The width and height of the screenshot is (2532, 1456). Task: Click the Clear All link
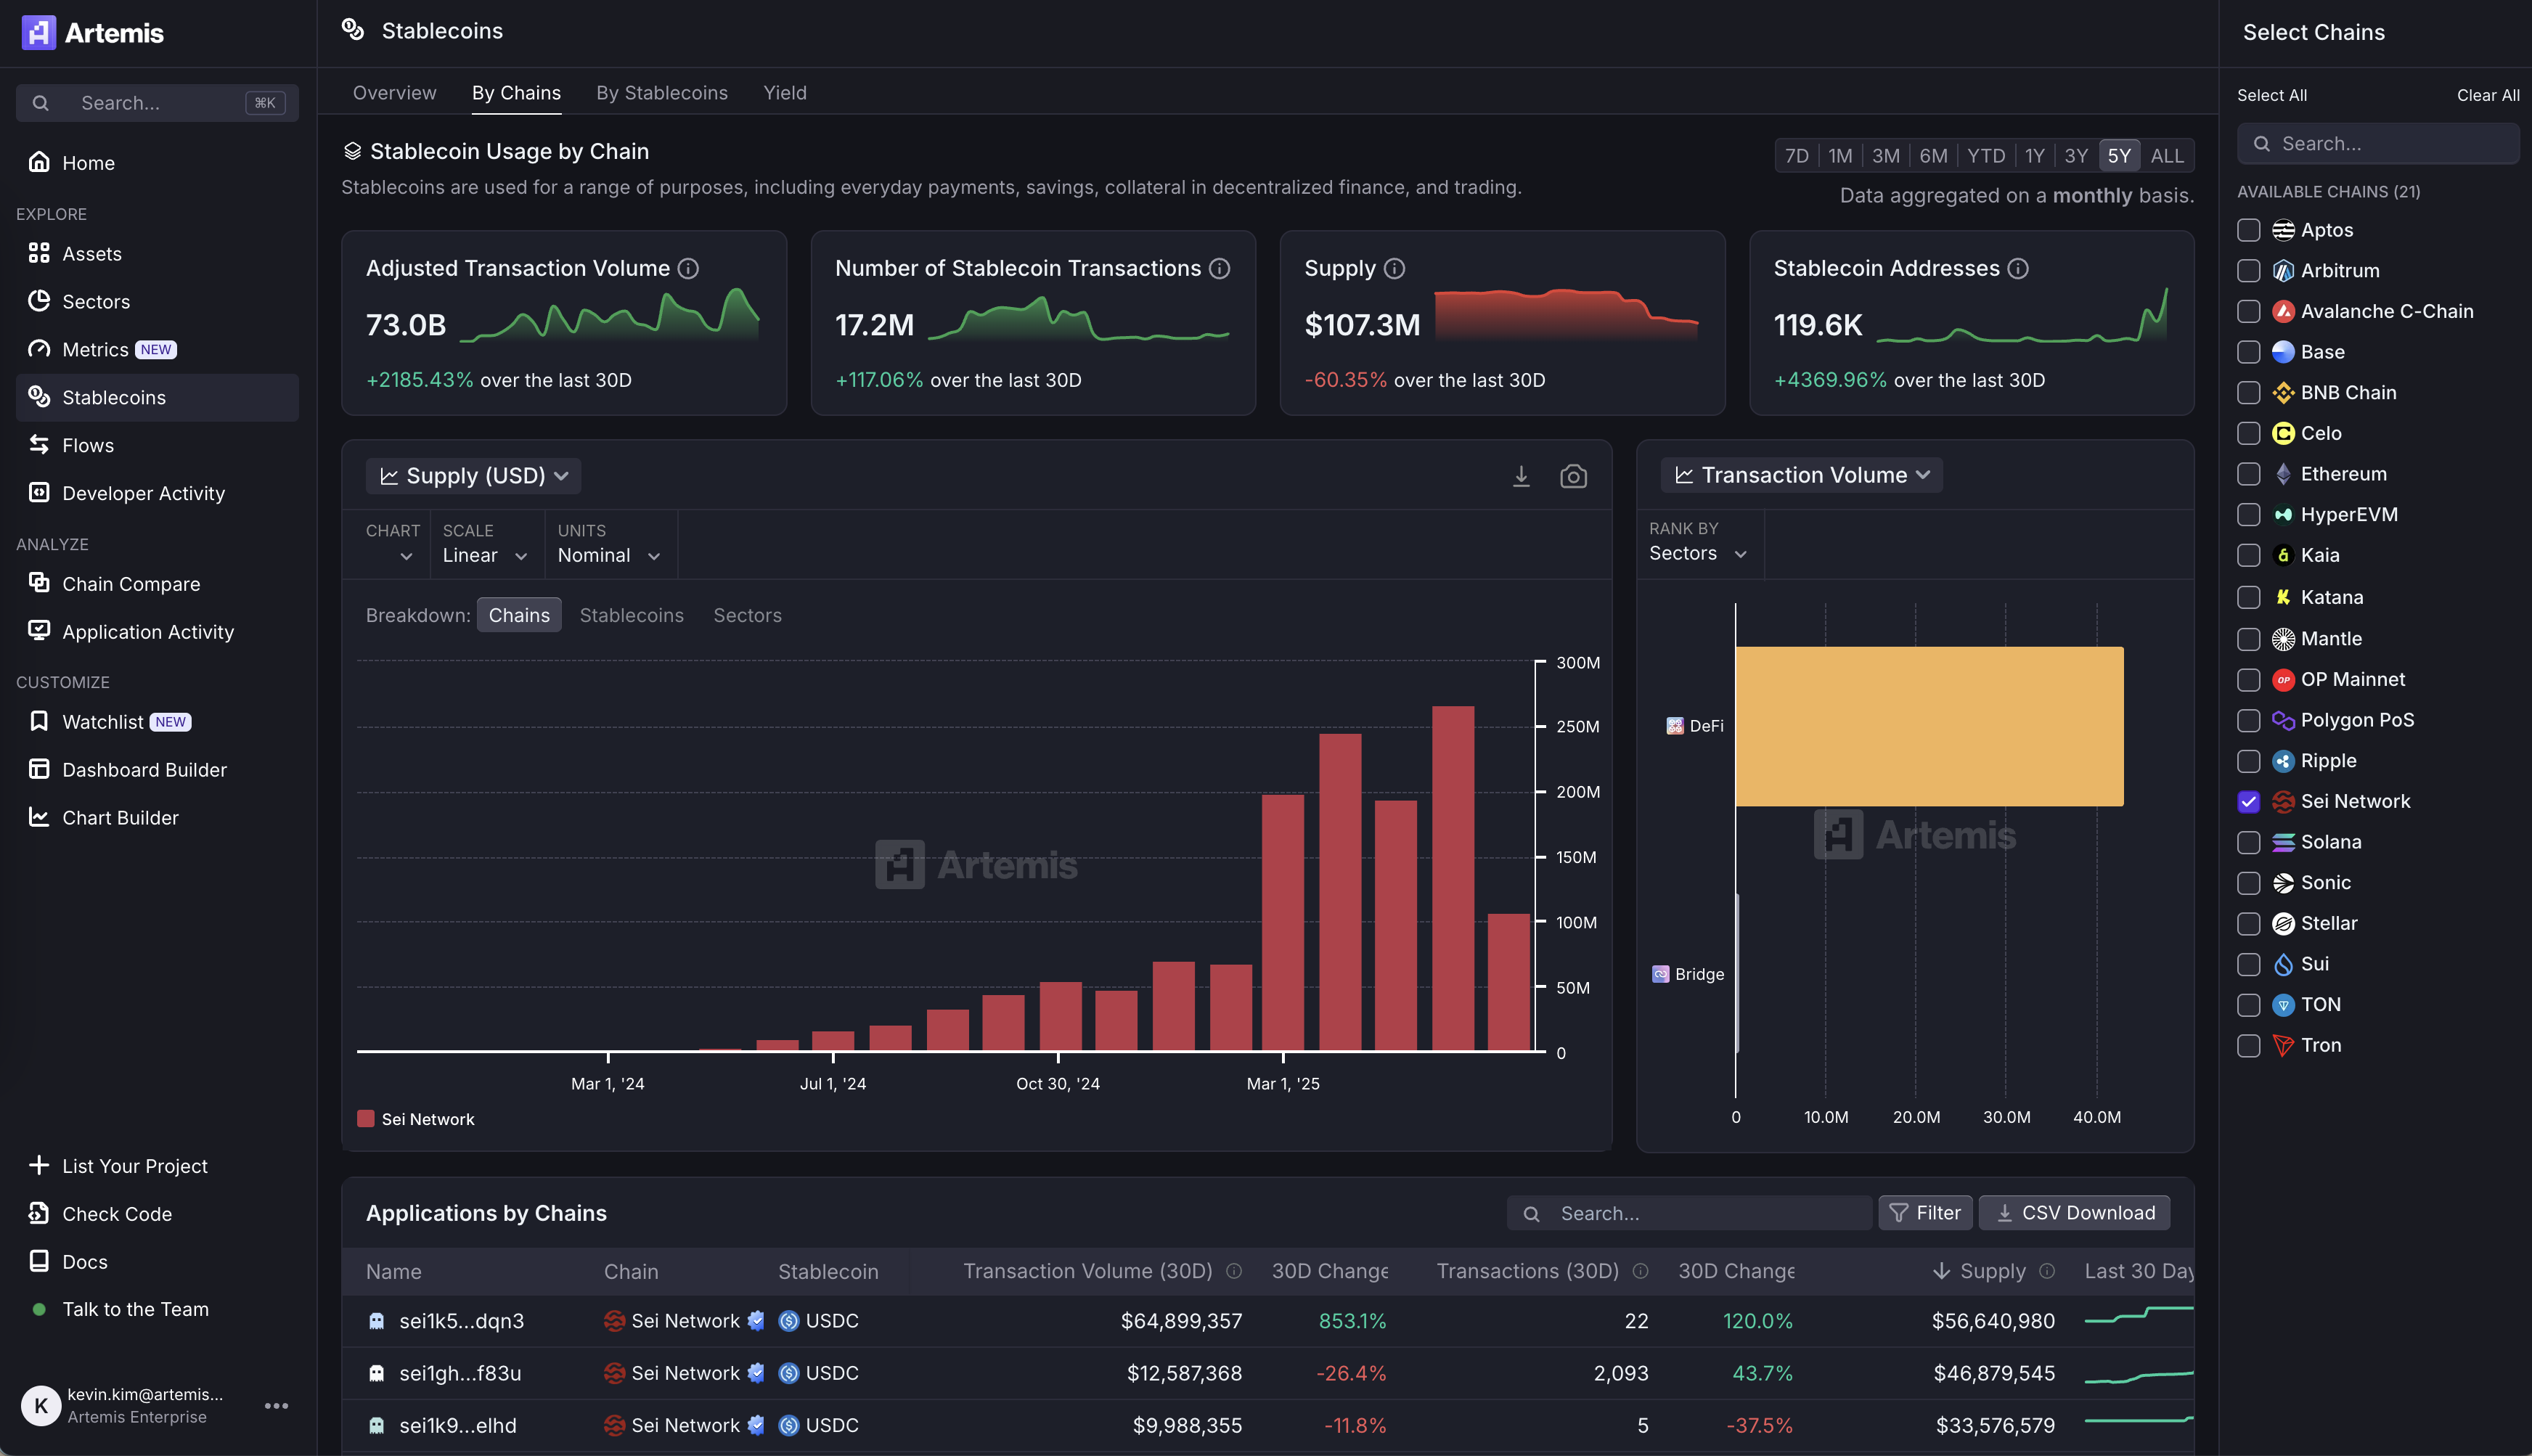click(x=2488, y=95)
